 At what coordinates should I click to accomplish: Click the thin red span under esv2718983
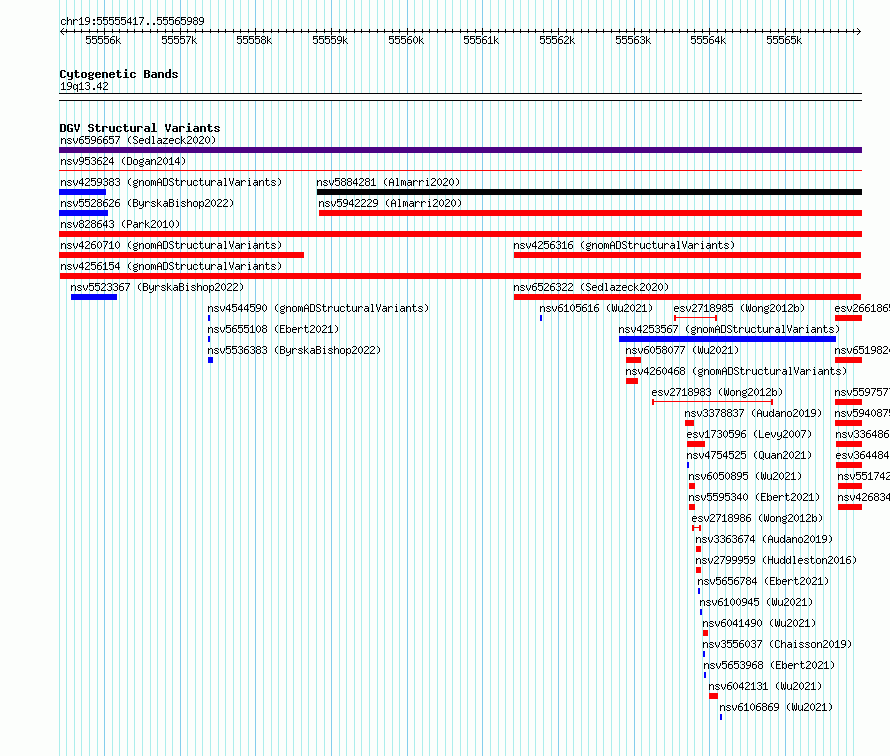click(712, 402)
